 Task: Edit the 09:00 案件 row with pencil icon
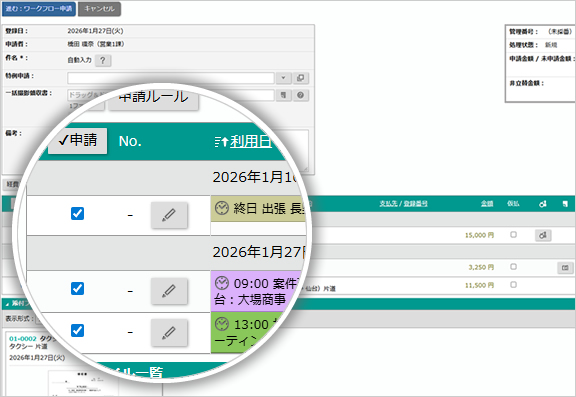pyautogui.click(x=169, y=291)
